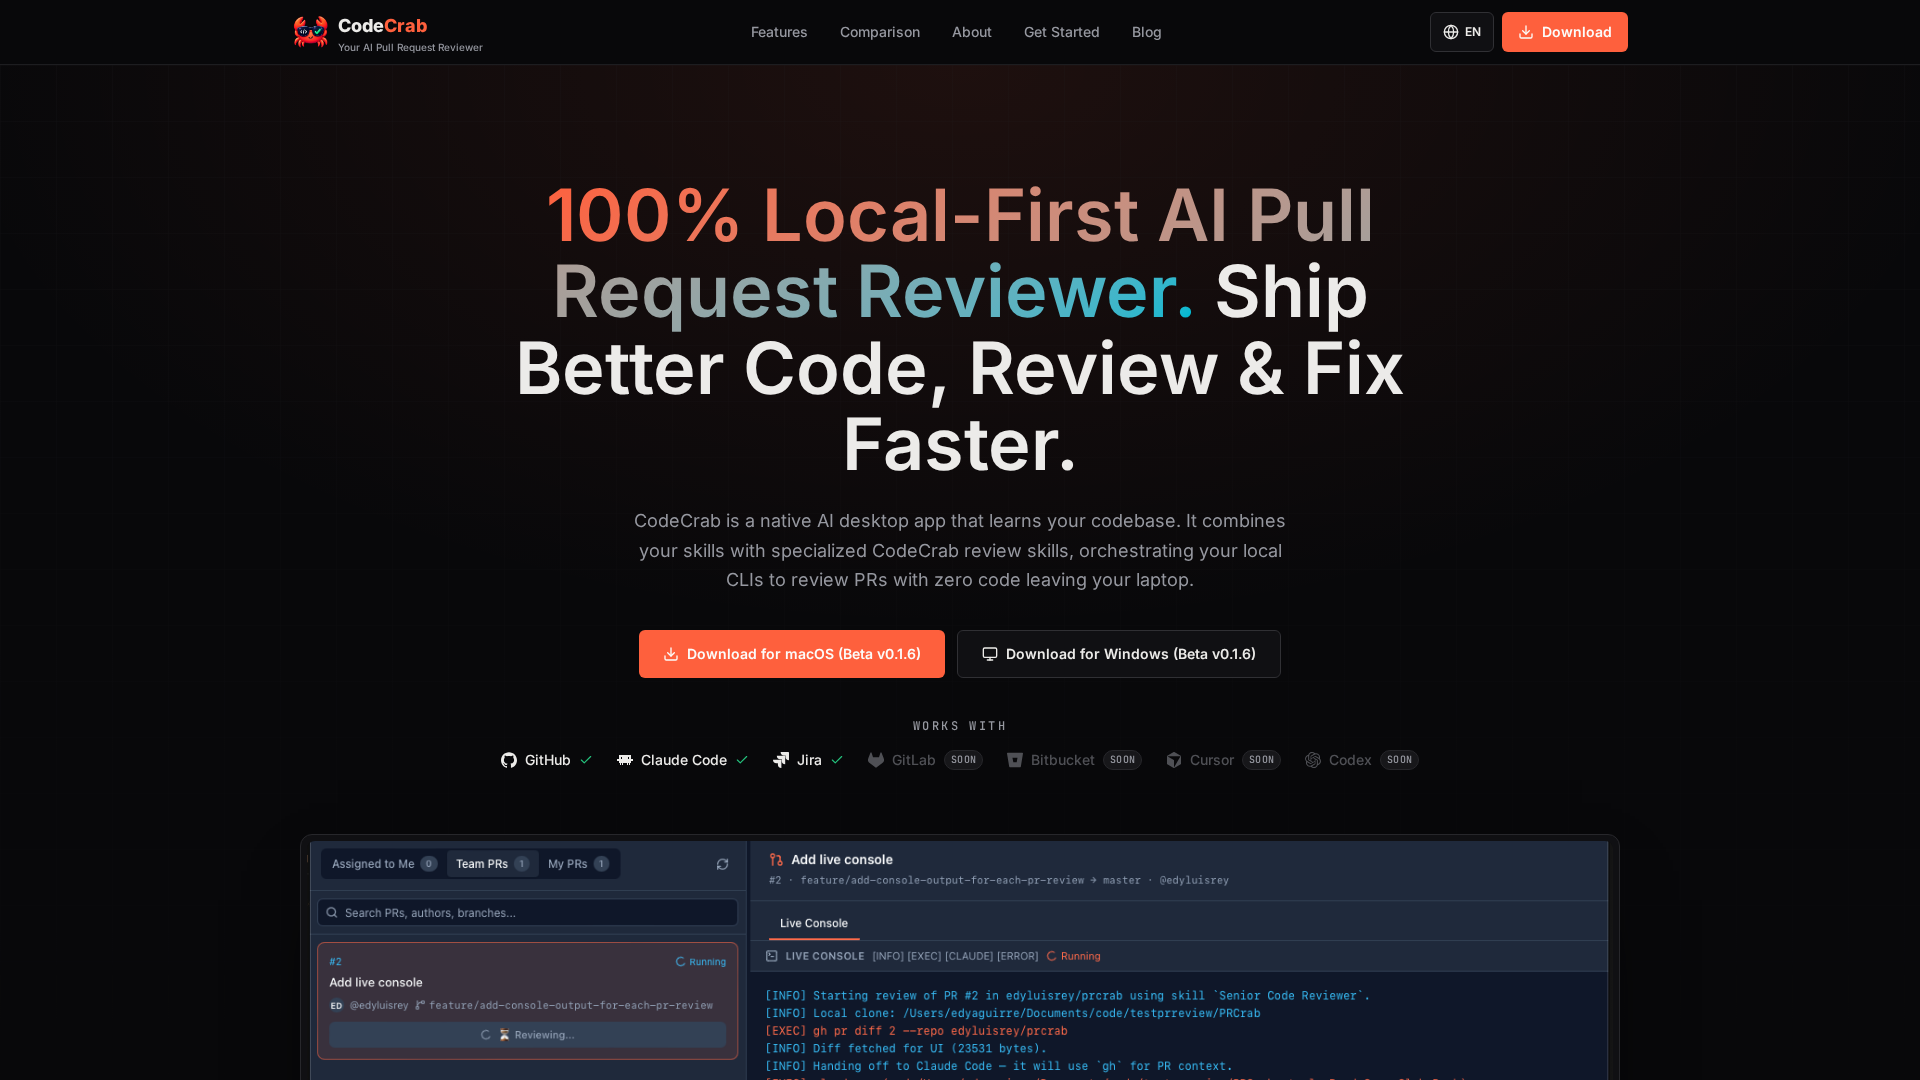Viewport: 1920px width, 1080px height.
Task: Click the gh pr diff 2 EXEC log line
Action: click(x=916, y=1031)
